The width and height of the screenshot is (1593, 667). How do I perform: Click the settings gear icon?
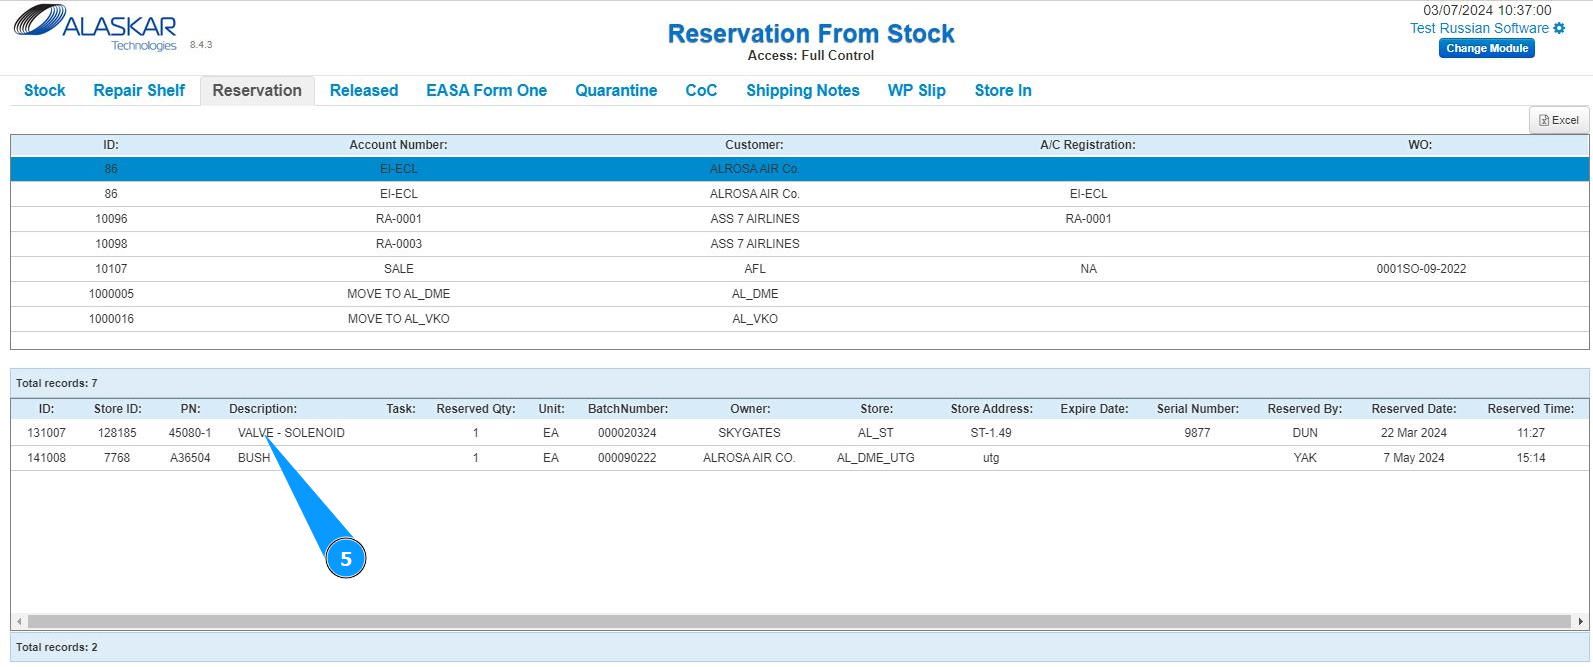point(1559,28)
